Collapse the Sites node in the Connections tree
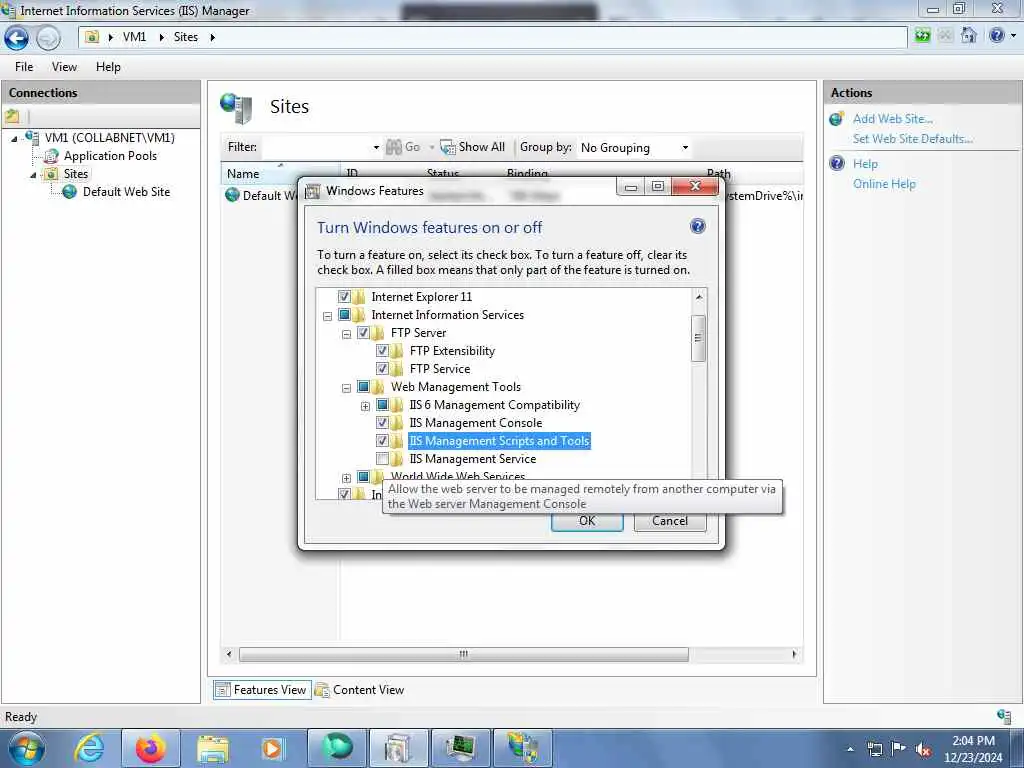Image resolution: width=1024 pixels, height=768 pixels. coord(33,175)
